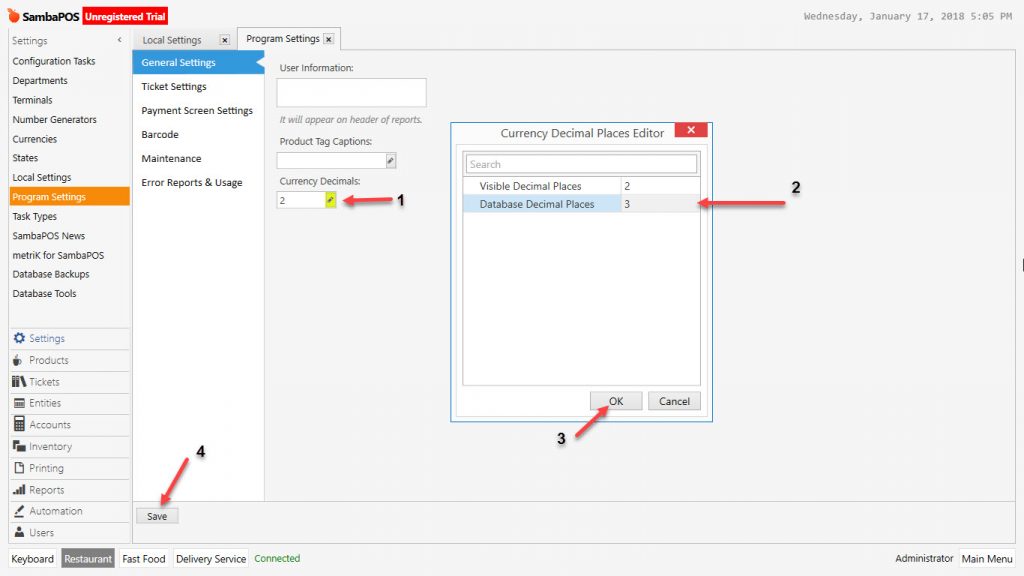Screen dimensions: 1024x576
Task: Click the Printing document icon
Action: pos(19,468)
